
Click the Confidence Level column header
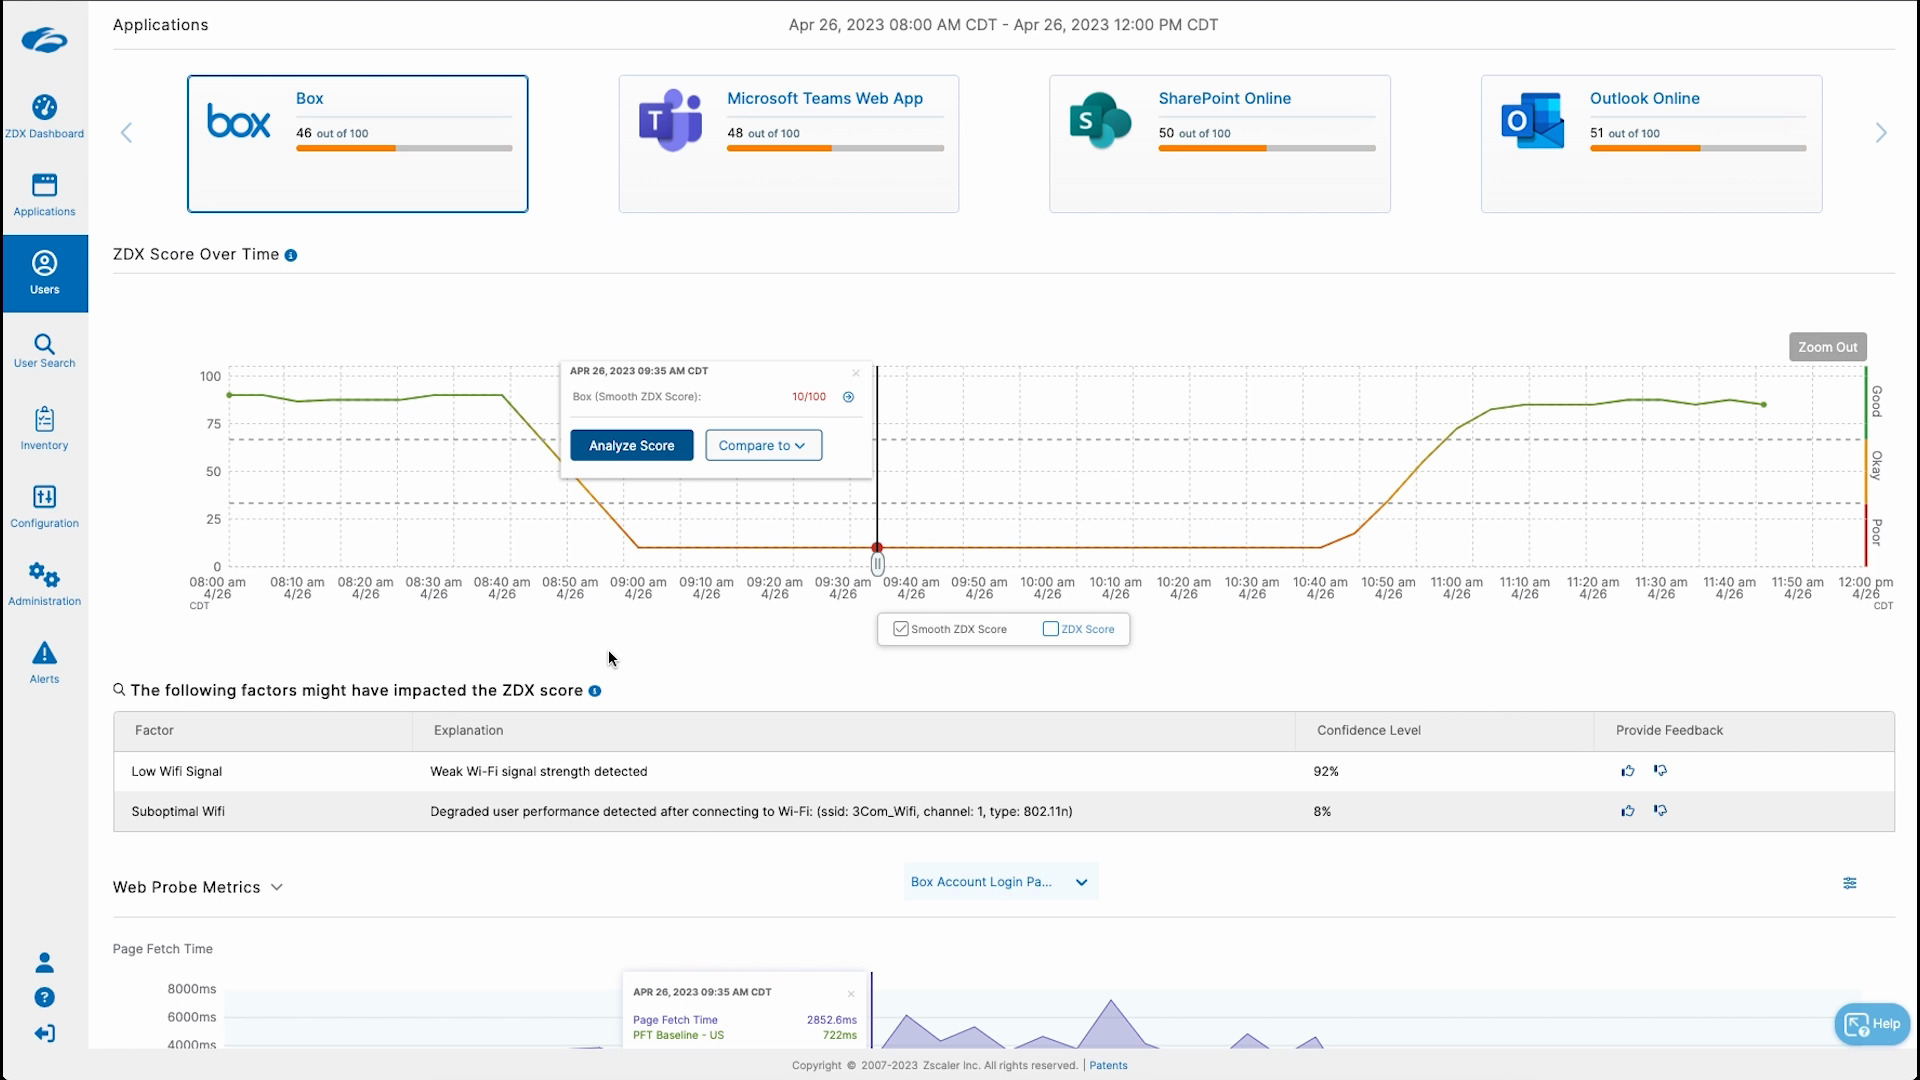coord(1369,731)
